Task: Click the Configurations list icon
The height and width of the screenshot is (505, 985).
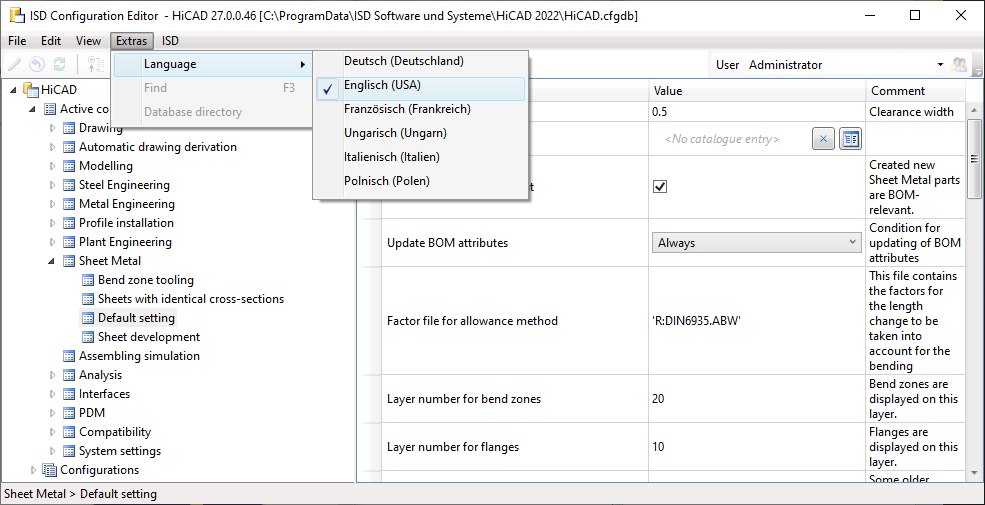Action: 49,470
